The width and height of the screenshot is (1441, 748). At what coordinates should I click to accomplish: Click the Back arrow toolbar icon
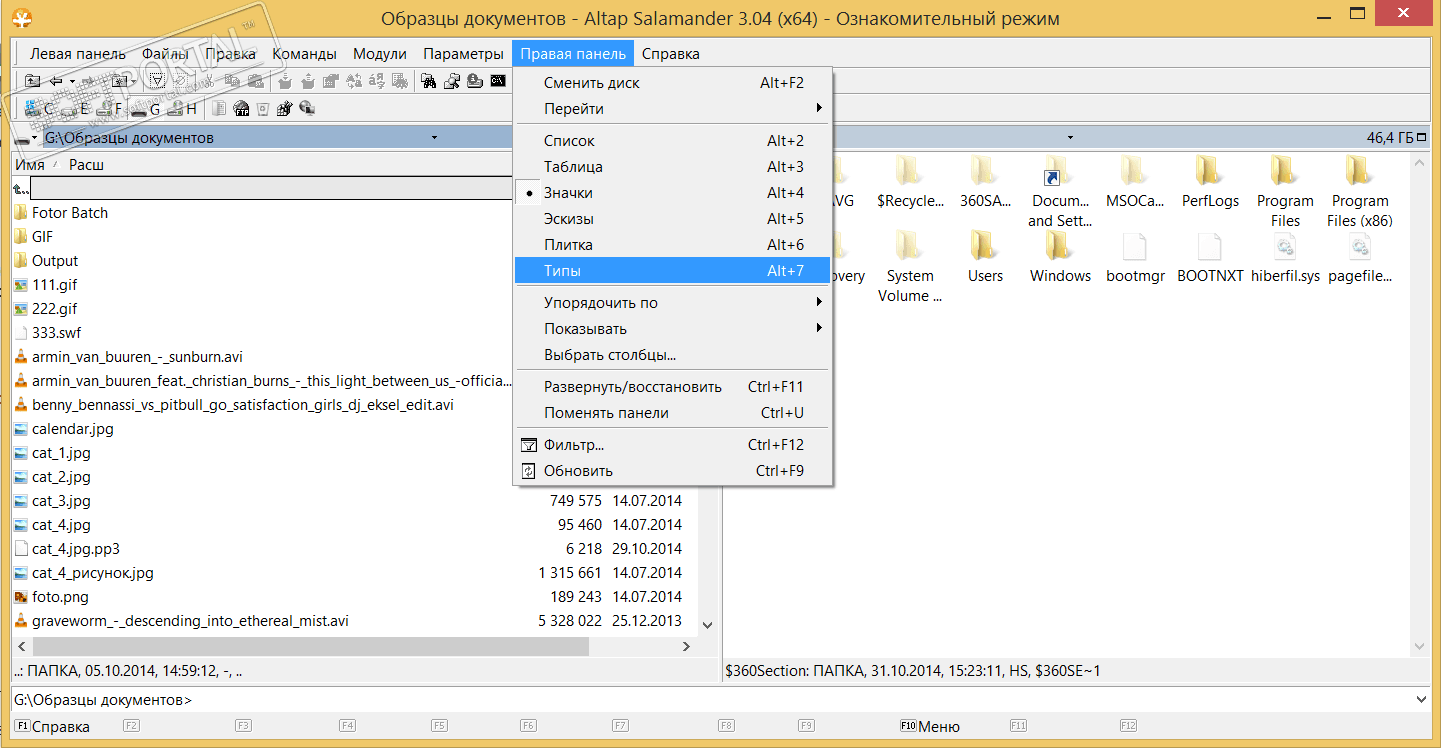pos(56,81)
